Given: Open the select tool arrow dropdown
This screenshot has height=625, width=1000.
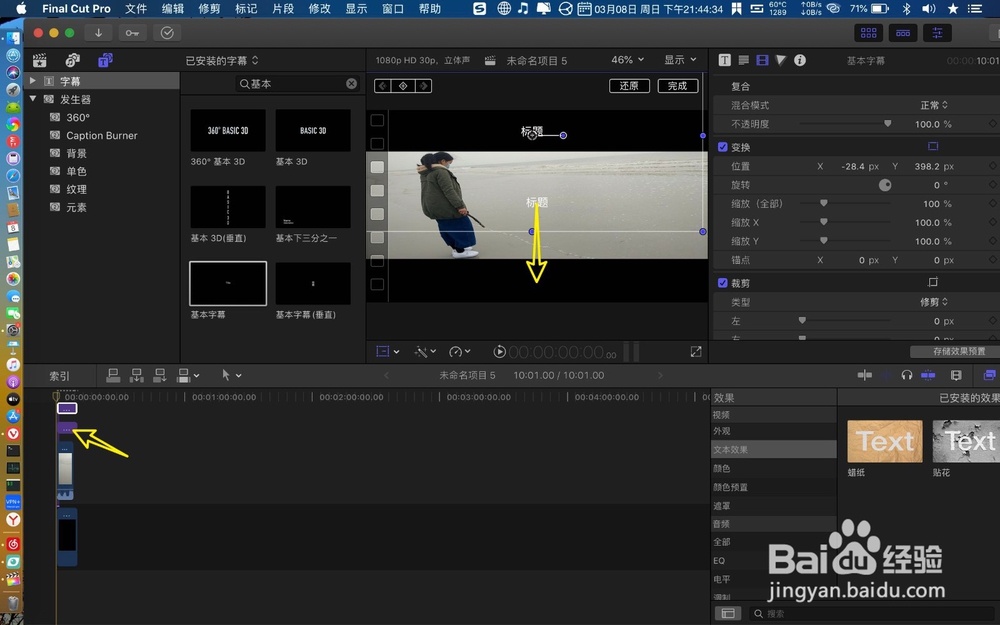Looking at the screenshot, I should click(x=231, y=376).
